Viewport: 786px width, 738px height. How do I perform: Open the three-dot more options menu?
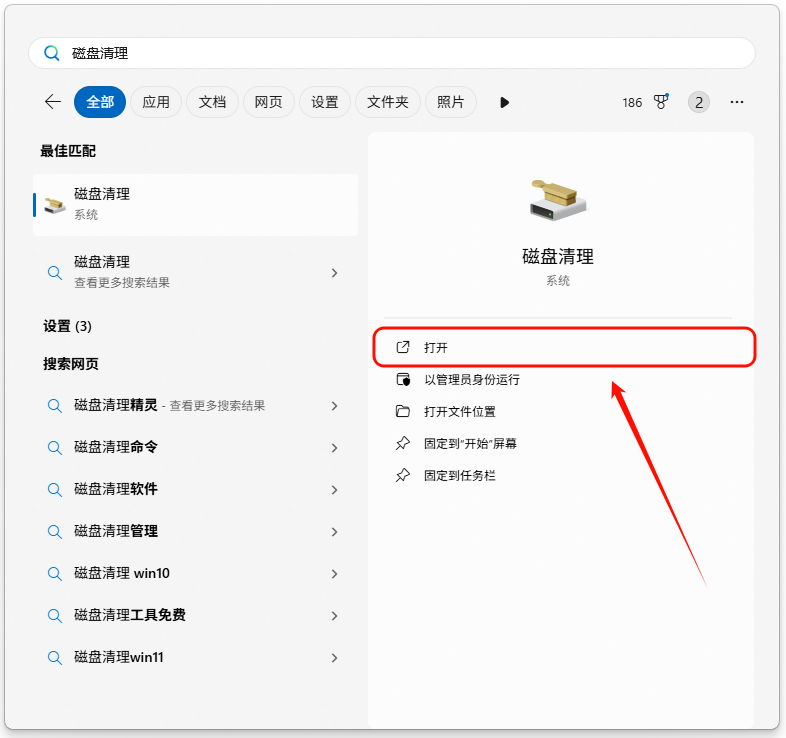(737, 102)
